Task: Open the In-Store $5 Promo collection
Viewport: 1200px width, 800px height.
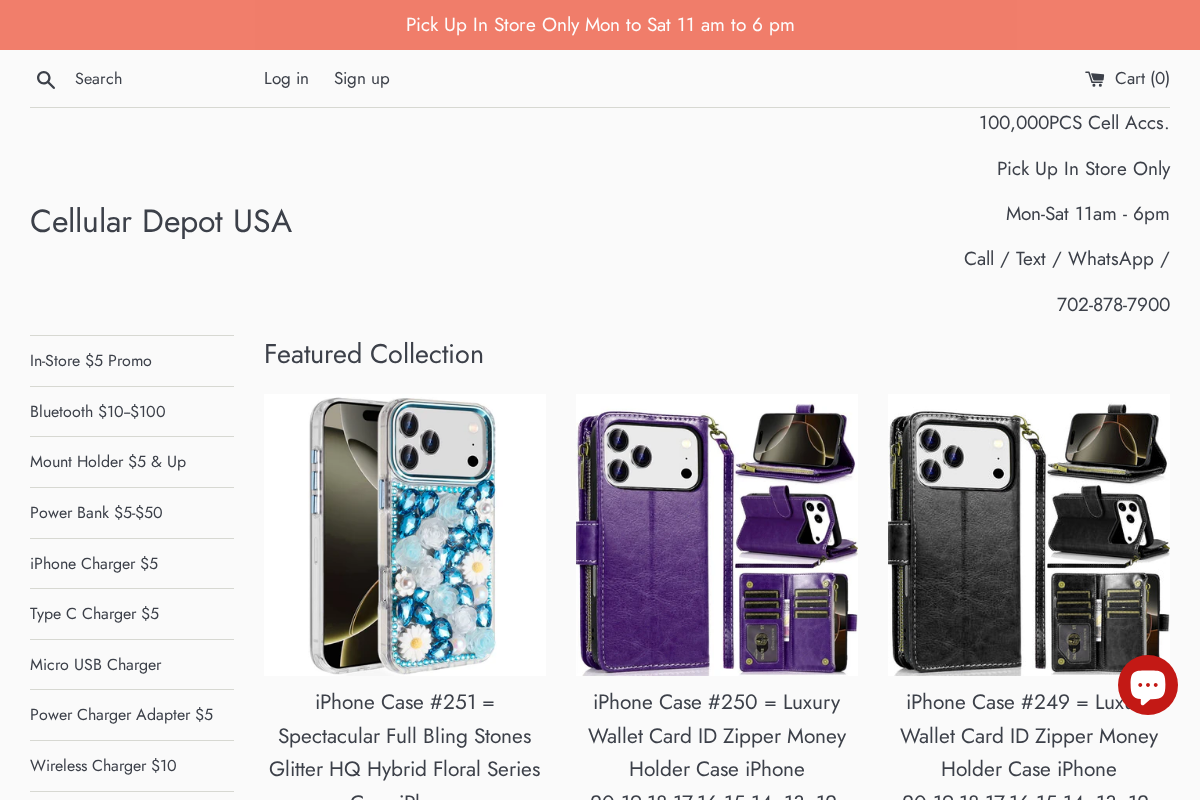Action: click(91, 361)
